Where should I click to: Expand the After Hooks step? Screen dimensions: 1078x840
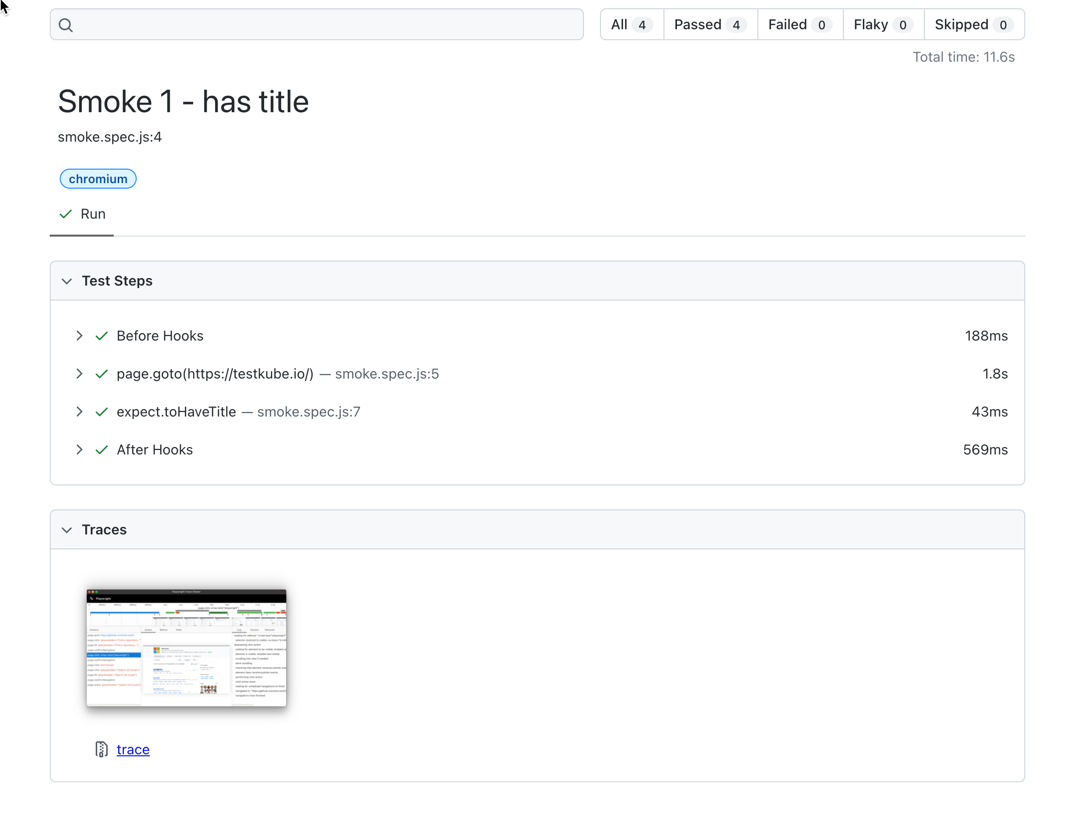click(x=79, y=450)
